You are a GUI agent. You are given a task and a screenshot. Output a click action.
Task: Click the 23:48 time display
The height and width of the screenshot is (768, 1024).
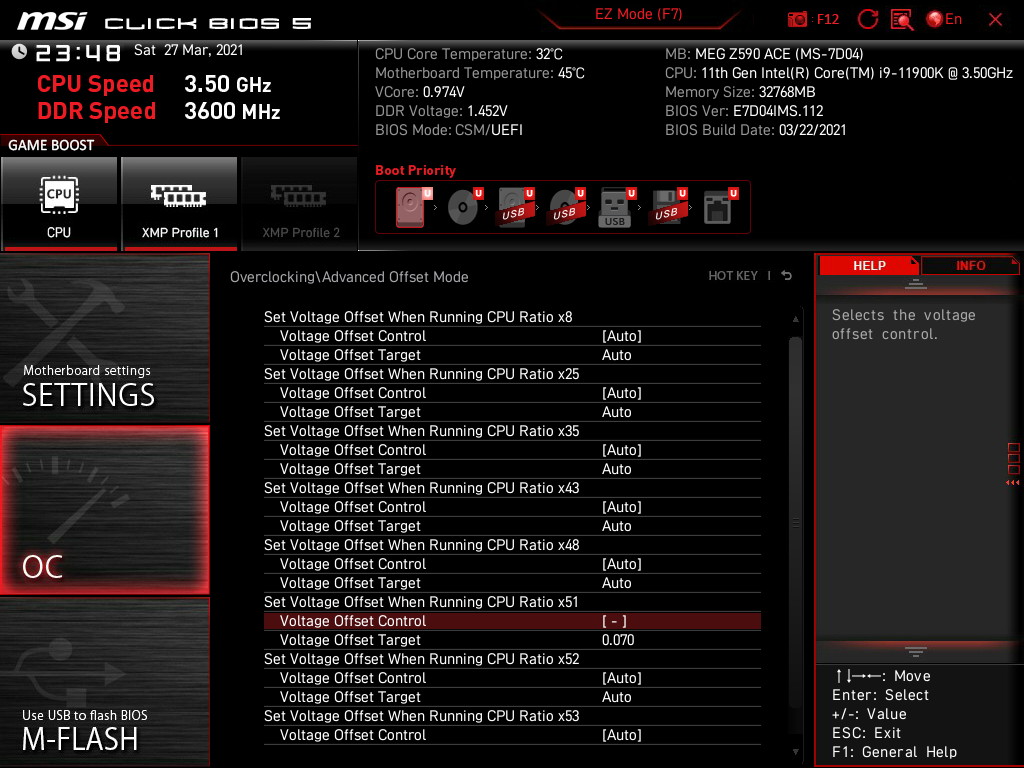pyautogui.click(x=78, y=52)
